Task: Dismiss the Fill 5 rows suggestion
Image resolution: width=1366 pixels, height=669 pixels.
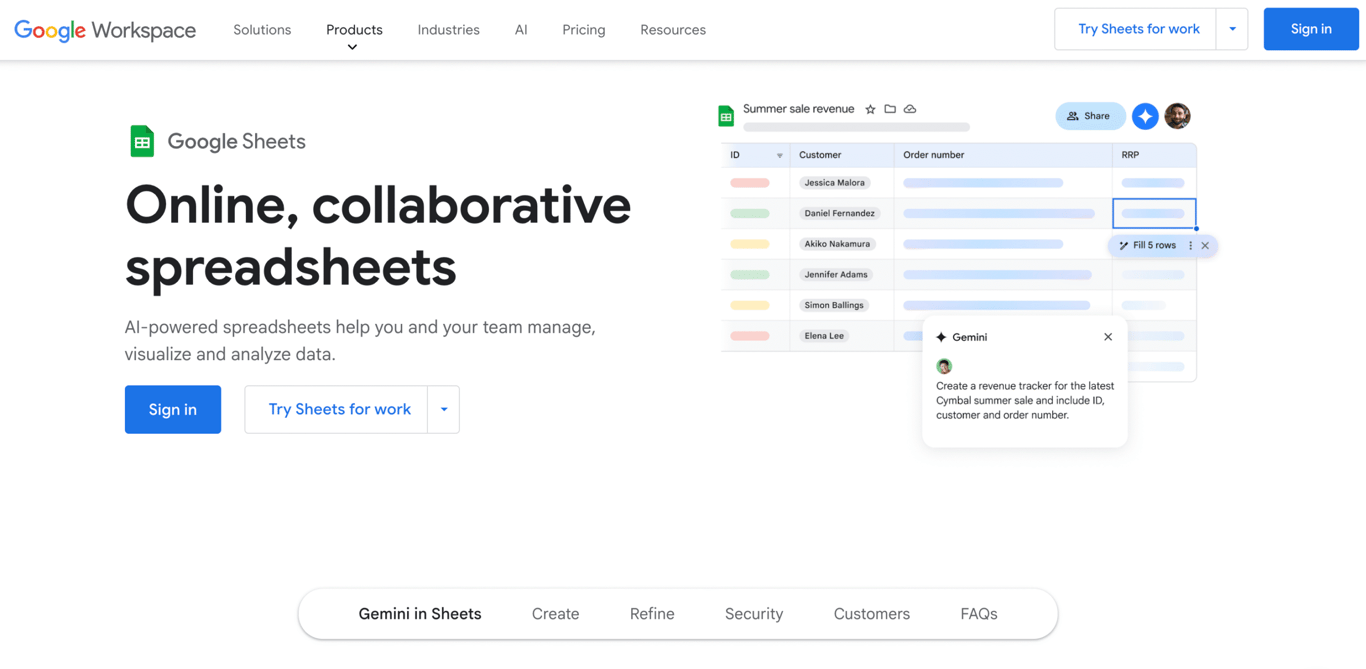Action: coord(1205,244)
